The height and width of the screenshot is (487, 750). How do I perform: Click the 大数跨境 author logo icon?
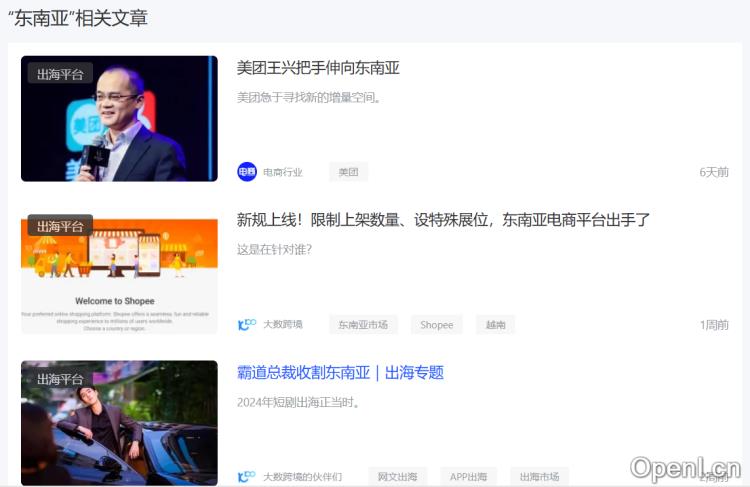tap(247, 324)
